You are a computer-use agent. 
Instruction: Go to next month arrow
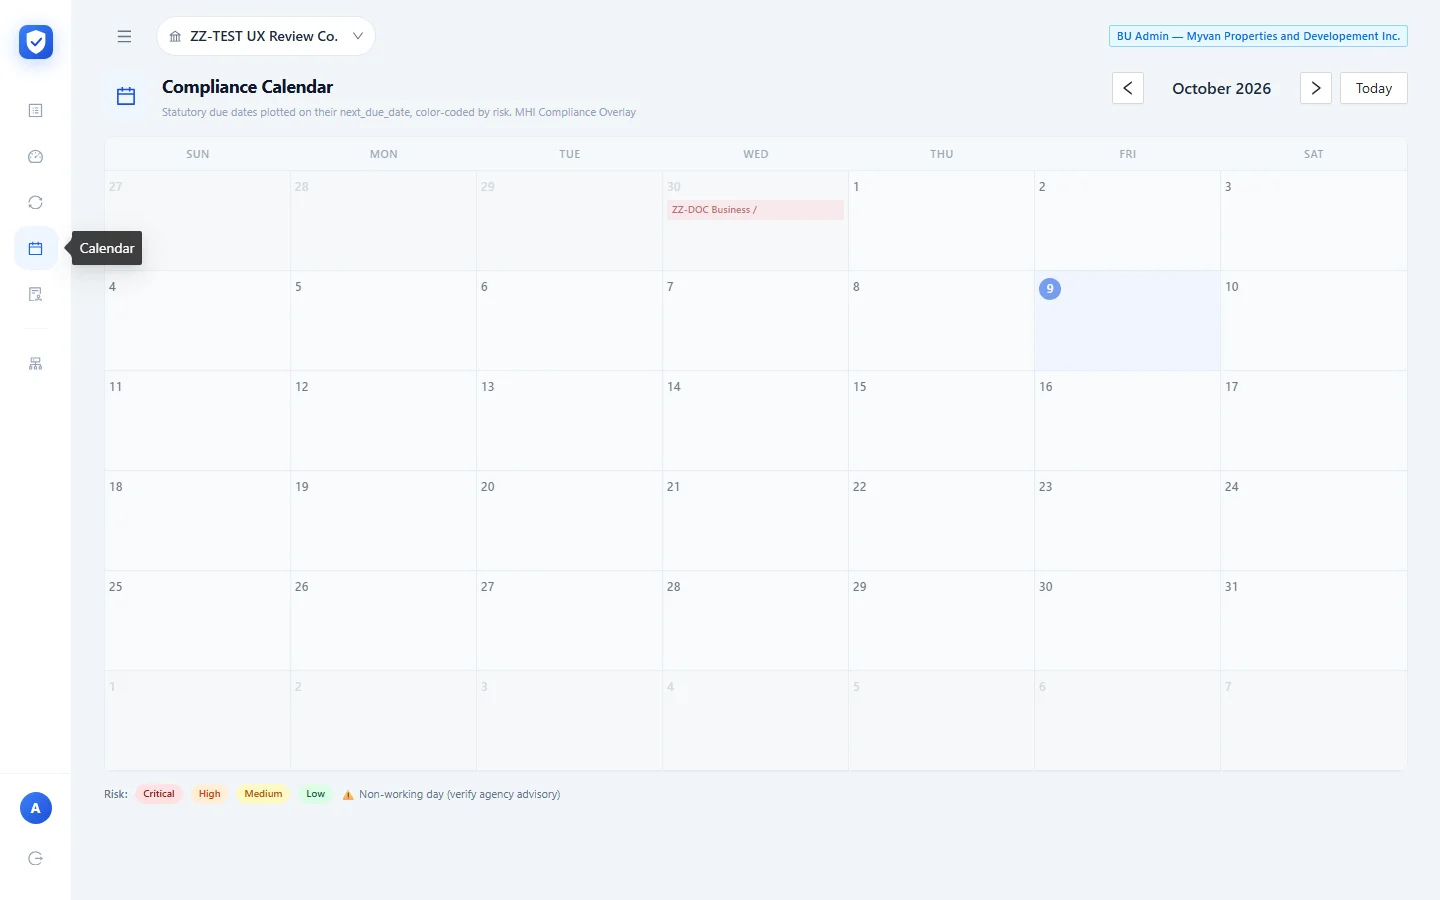click(1316, 88)
